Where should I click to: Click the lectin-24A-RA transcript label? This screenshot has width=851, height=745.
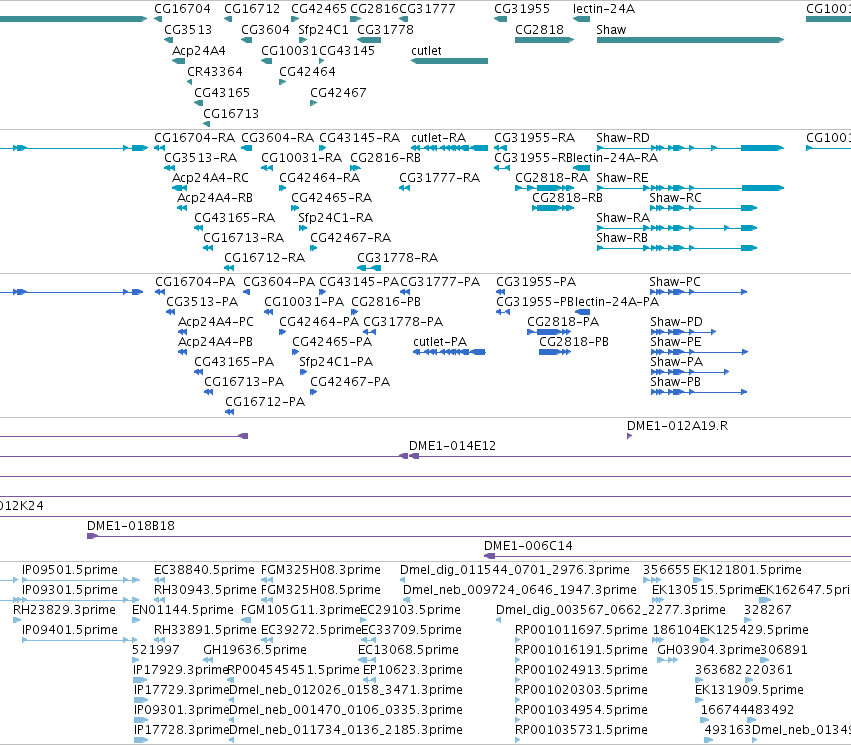click(615, 158)
